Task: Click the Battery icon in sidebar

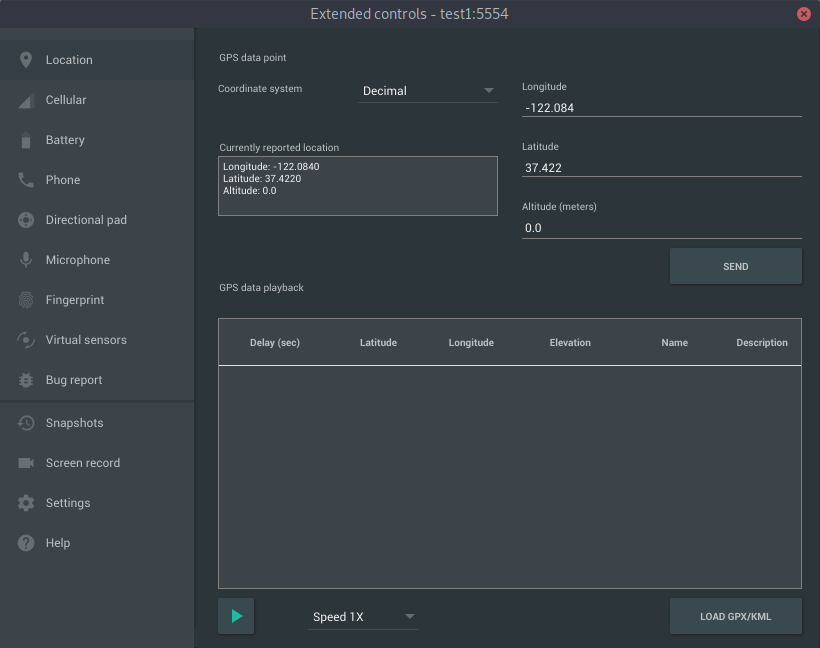Action: click(x=26, y=140)
